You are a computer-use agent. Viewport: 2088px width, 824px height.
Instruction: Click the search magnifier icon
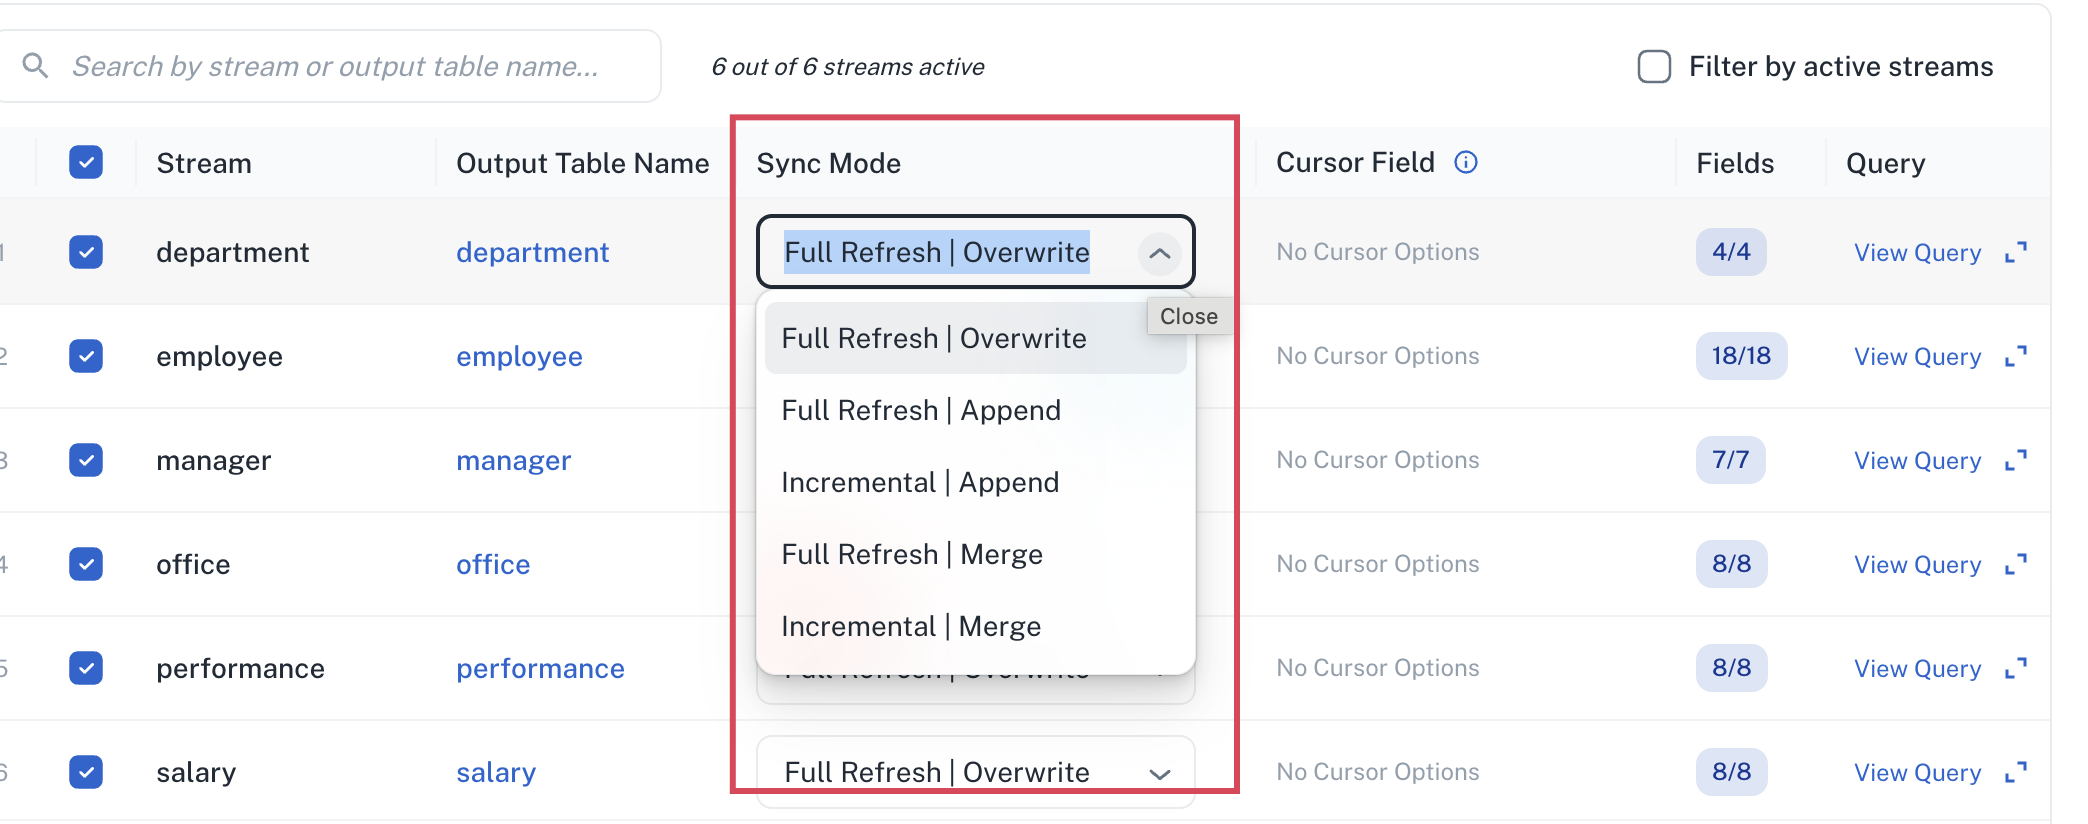click(36, 66)
